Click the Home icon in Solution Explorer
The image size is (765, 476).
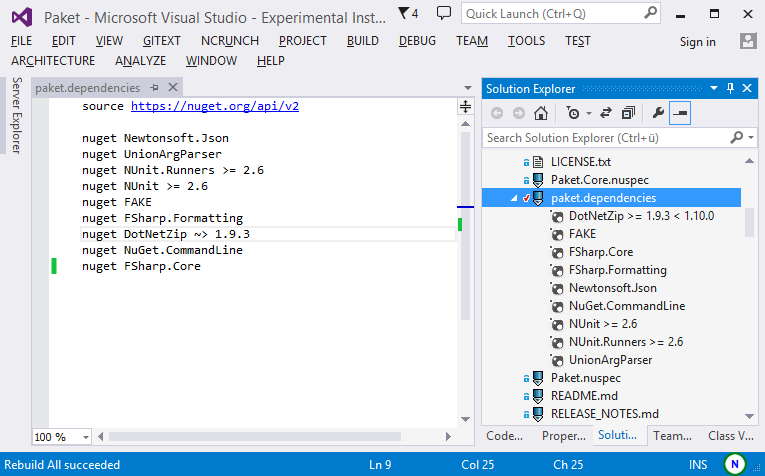[540, 113]
